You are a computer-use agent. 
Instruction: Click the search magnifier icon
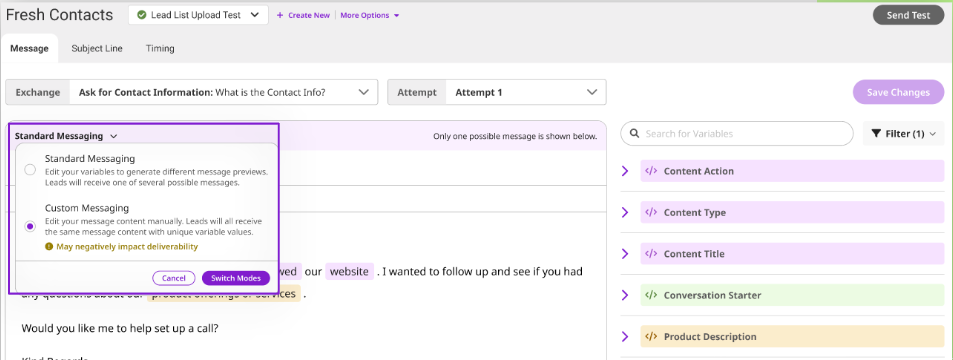click(634, 133)
